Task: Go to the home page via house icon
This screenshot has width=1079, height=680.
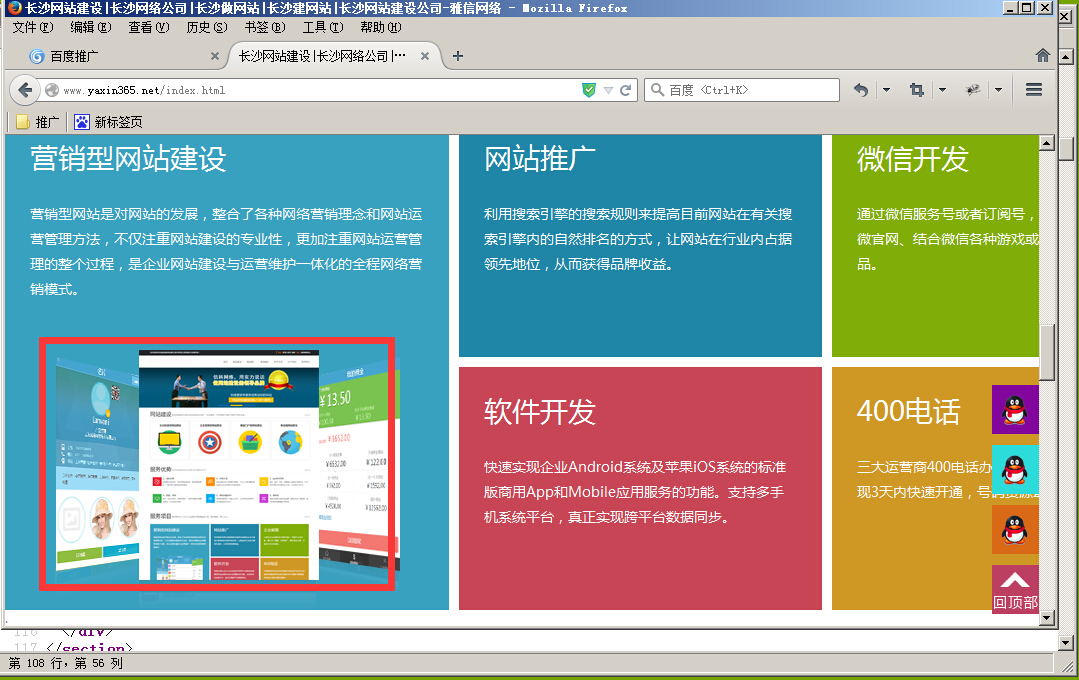Action: tap(1042, 56)
